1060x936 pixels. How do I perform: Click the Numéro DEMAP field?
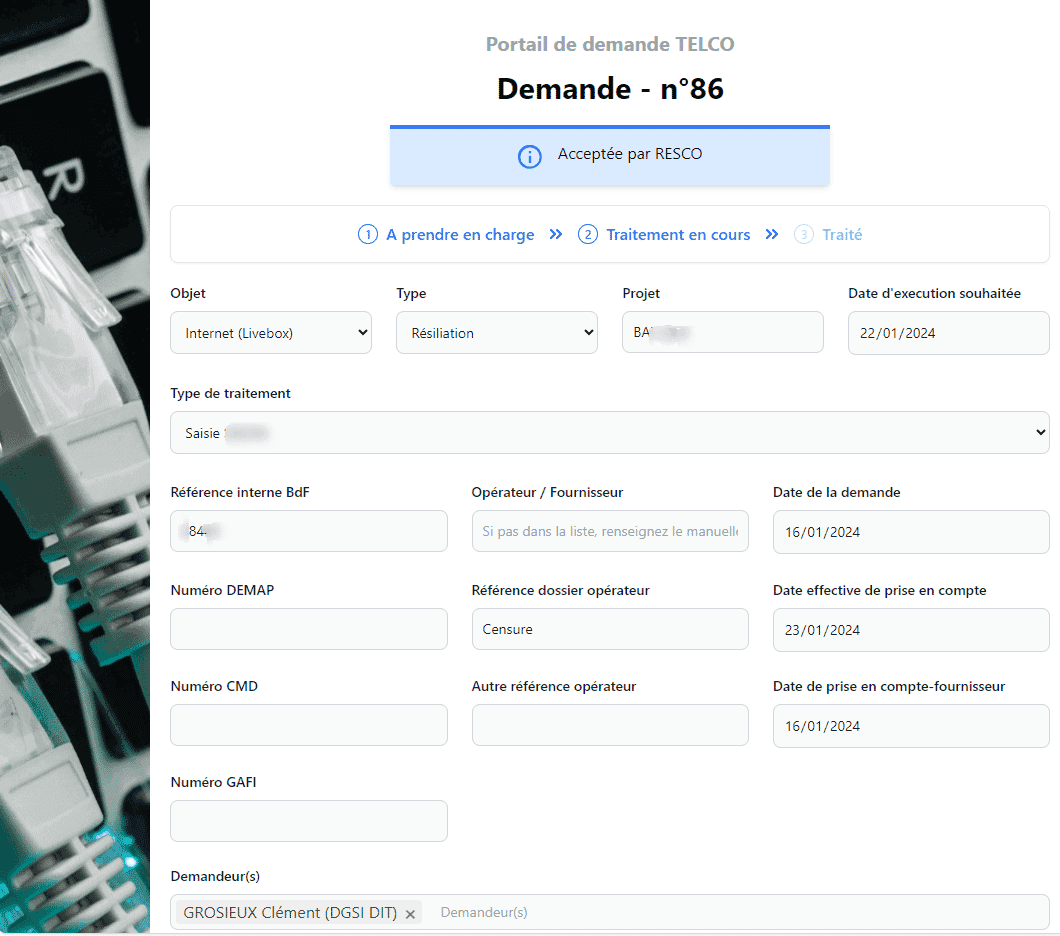click(x=308, y=629)
